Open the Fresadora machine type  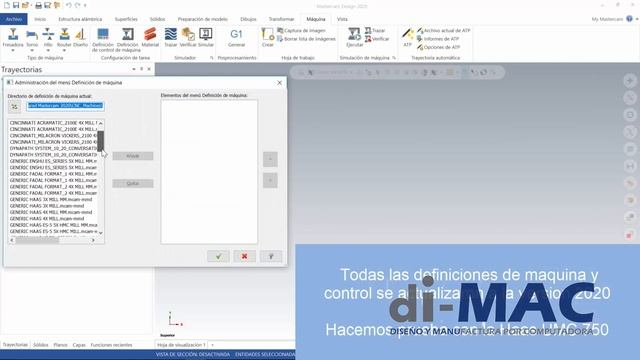click(x=13, y=37)
